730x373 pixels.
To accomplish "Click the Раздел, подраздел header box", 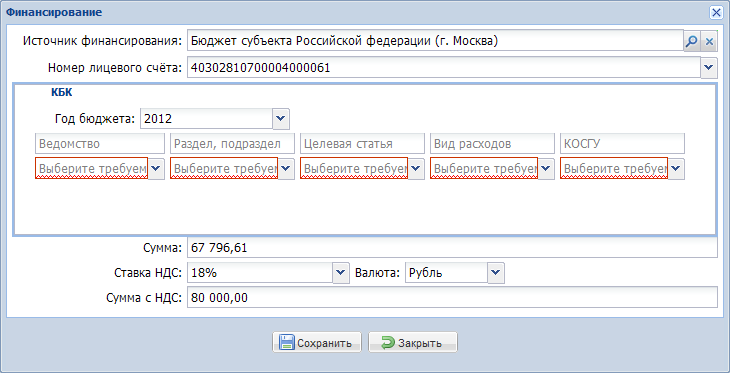I will pos(233,144).
